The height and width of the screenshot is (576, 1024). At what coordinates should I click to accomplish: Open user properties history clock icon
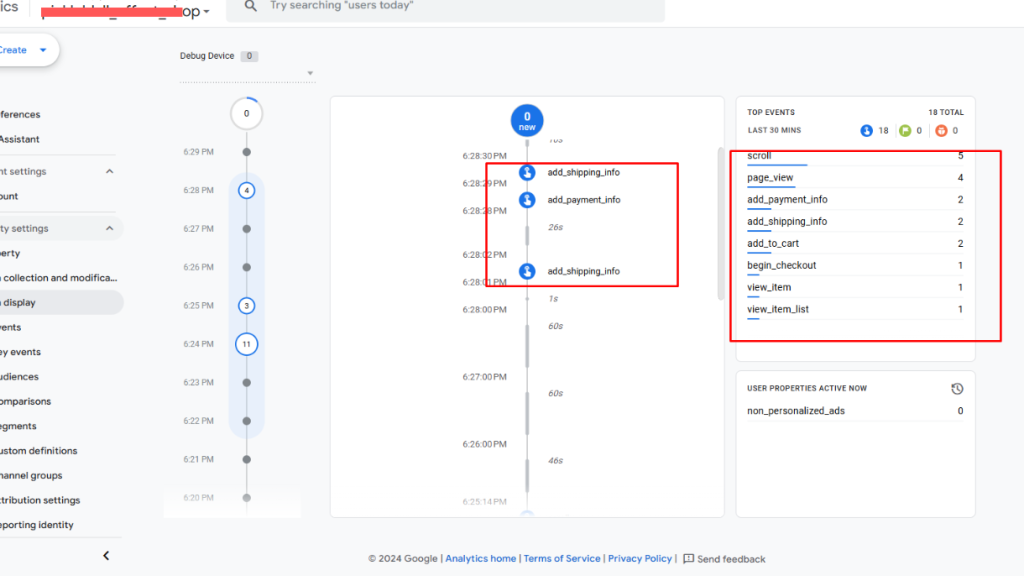[x=957, y=389]
